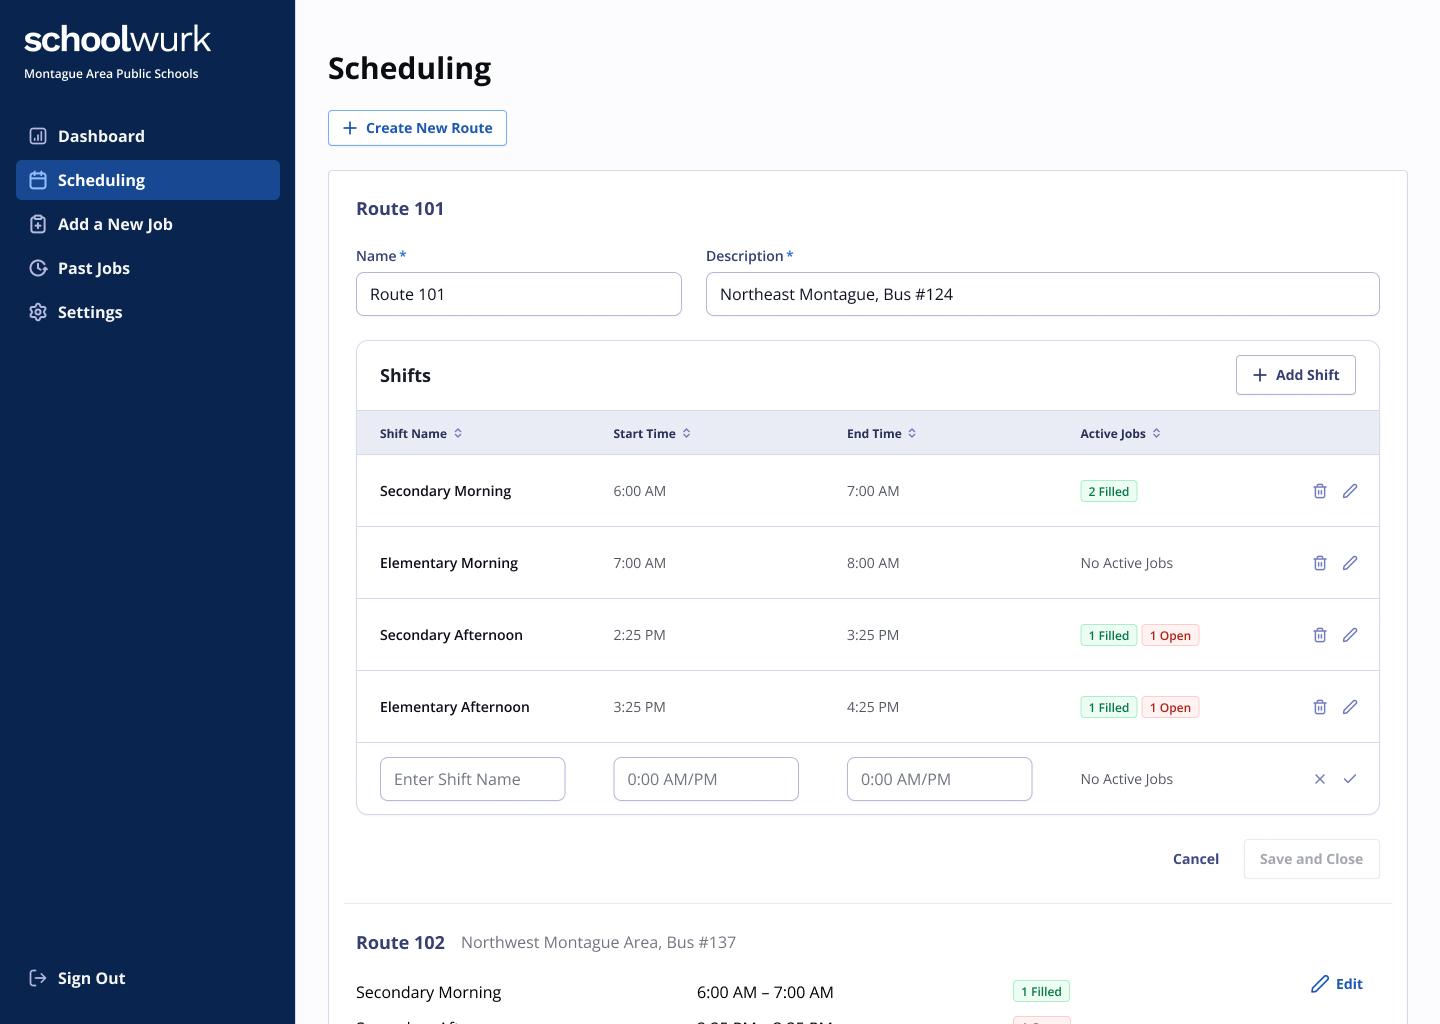Screen dimensions: 1440x1024
Task: Edit the Elementary Afternoon shift
Action: pos(1350,707)
